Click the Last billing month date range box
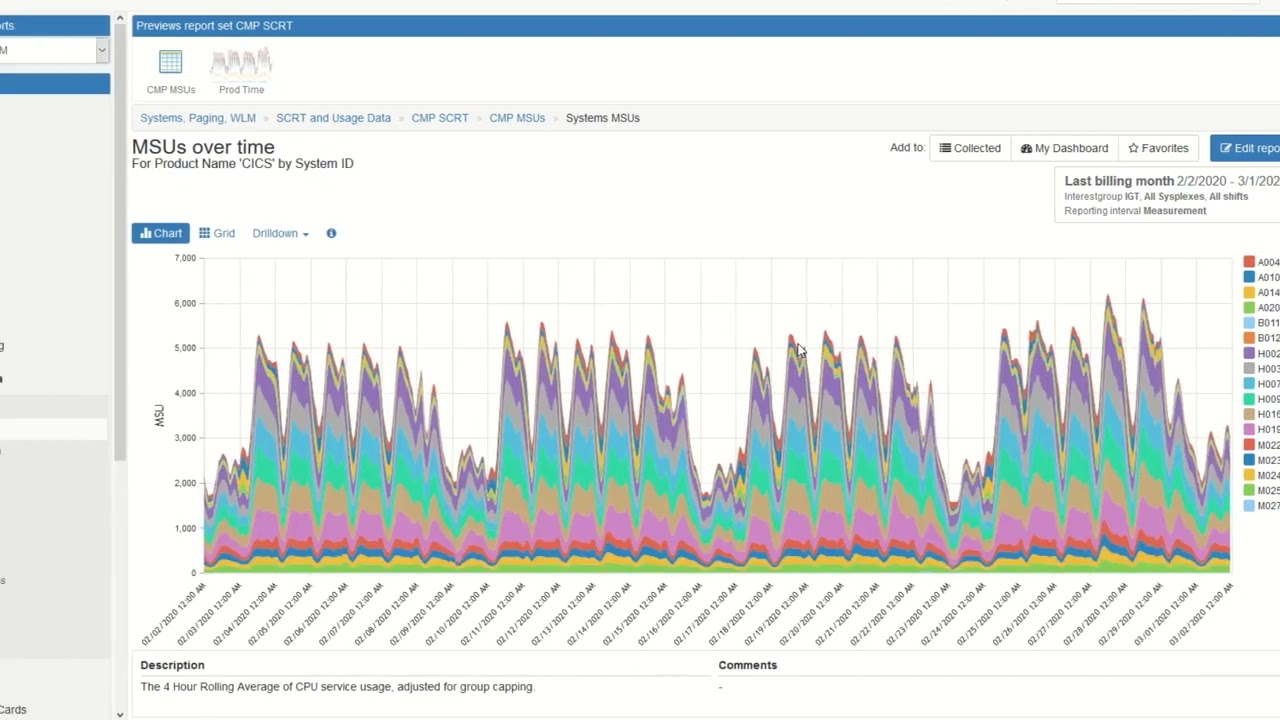Image resolution: width=1280 pixels, height=720 pixels. point(1167,194)
